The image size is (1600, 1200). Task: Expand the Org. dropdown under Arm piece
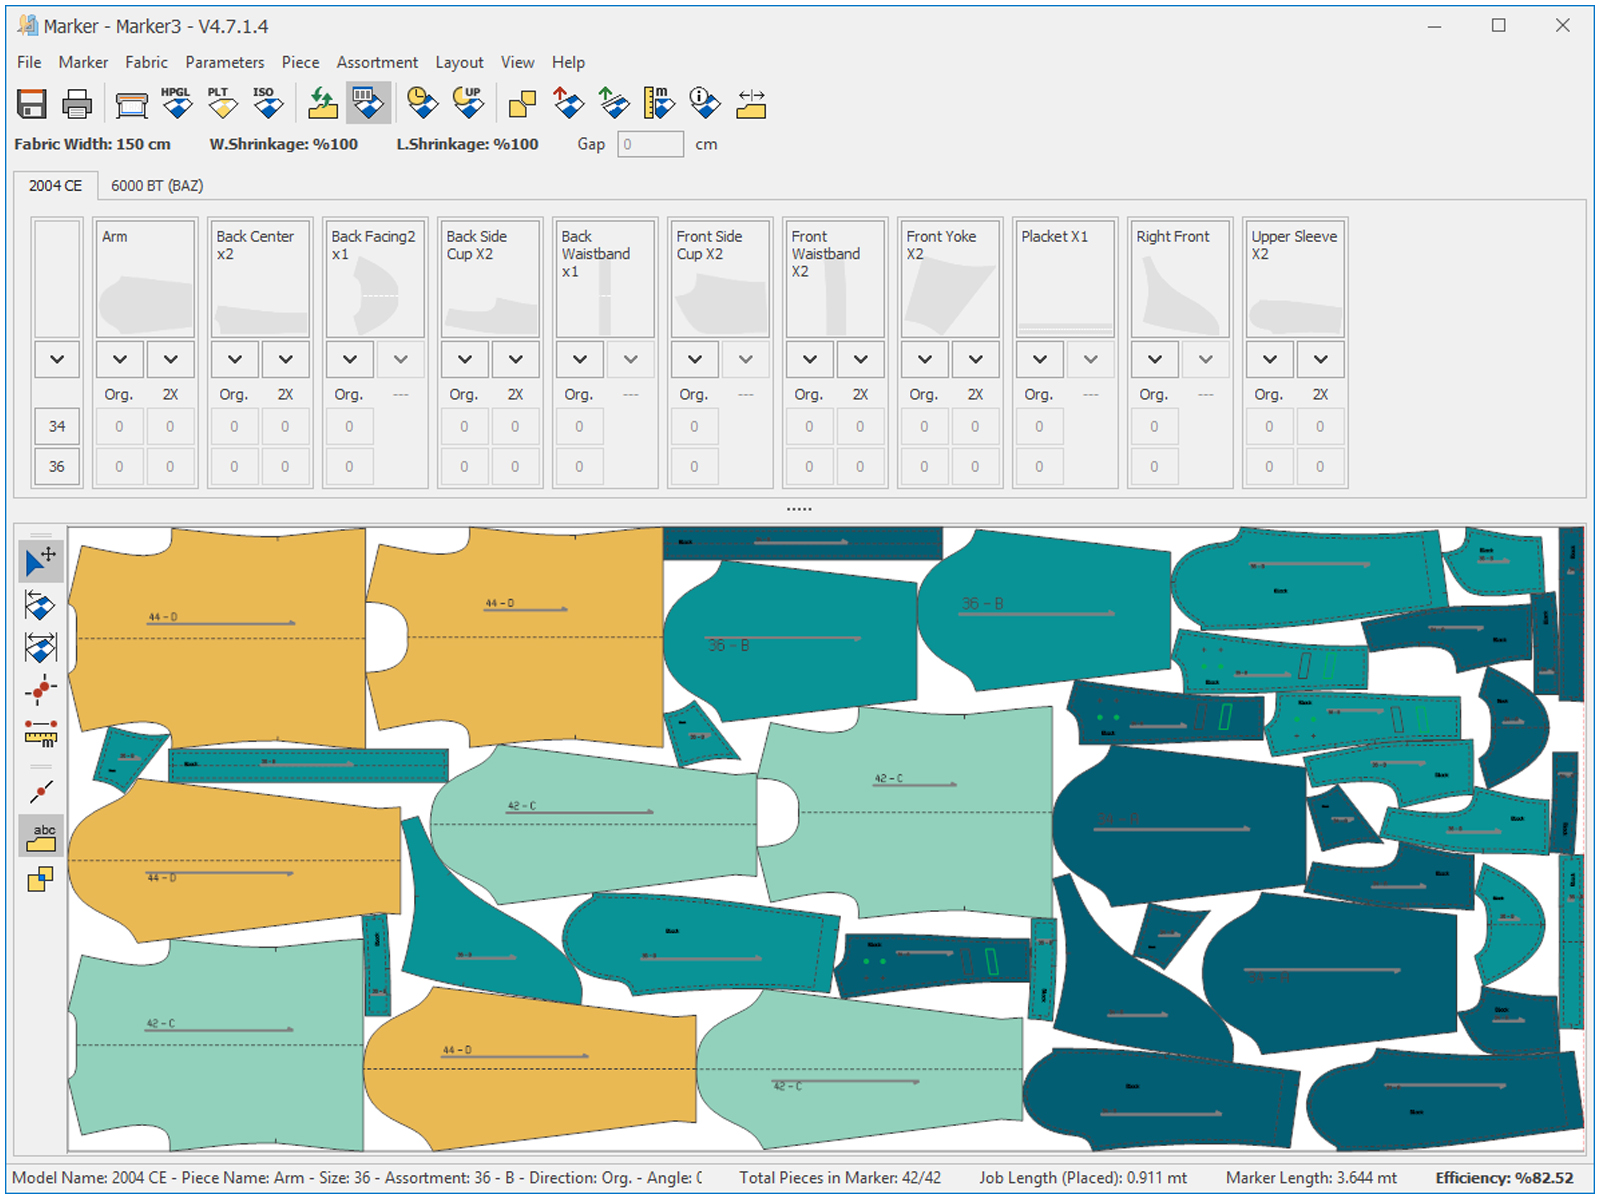coord(120,359)
